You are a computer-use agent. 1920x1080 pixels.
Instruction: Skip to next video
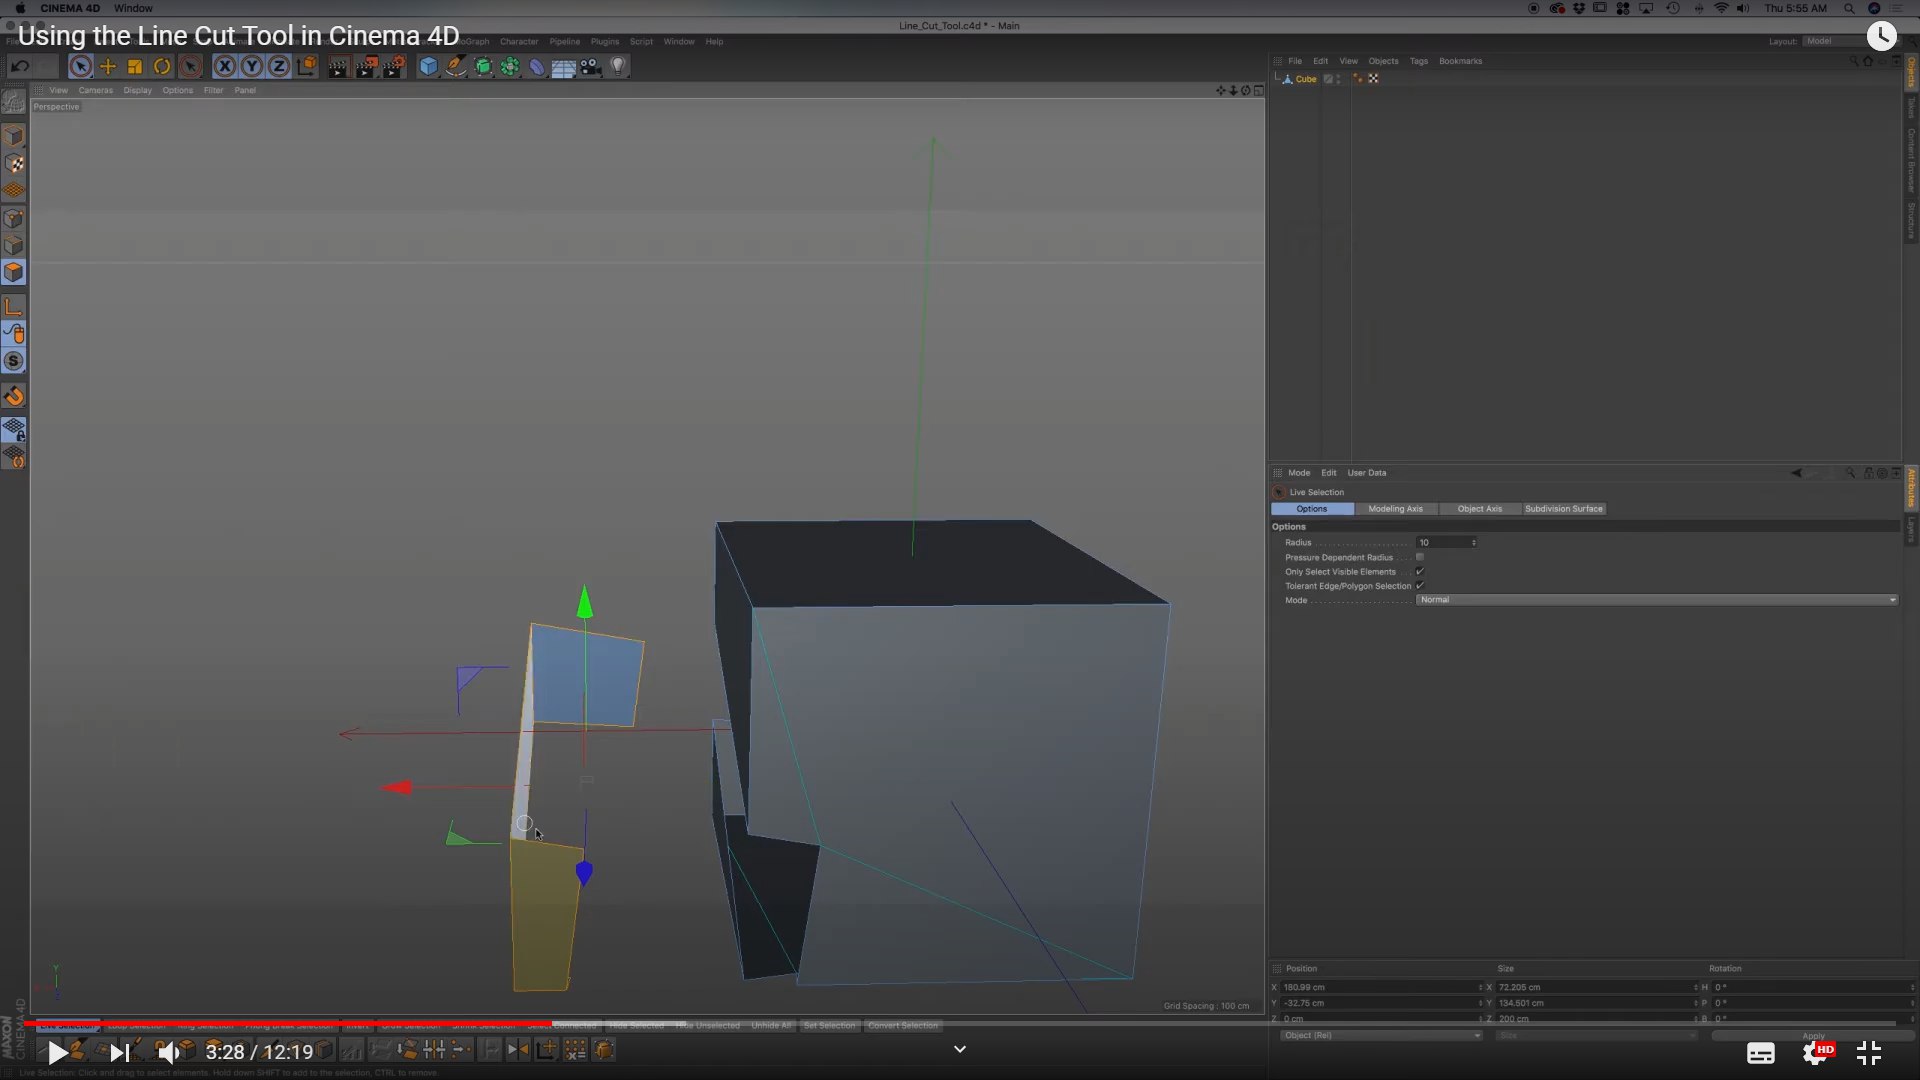click(x=119, y=1052)
